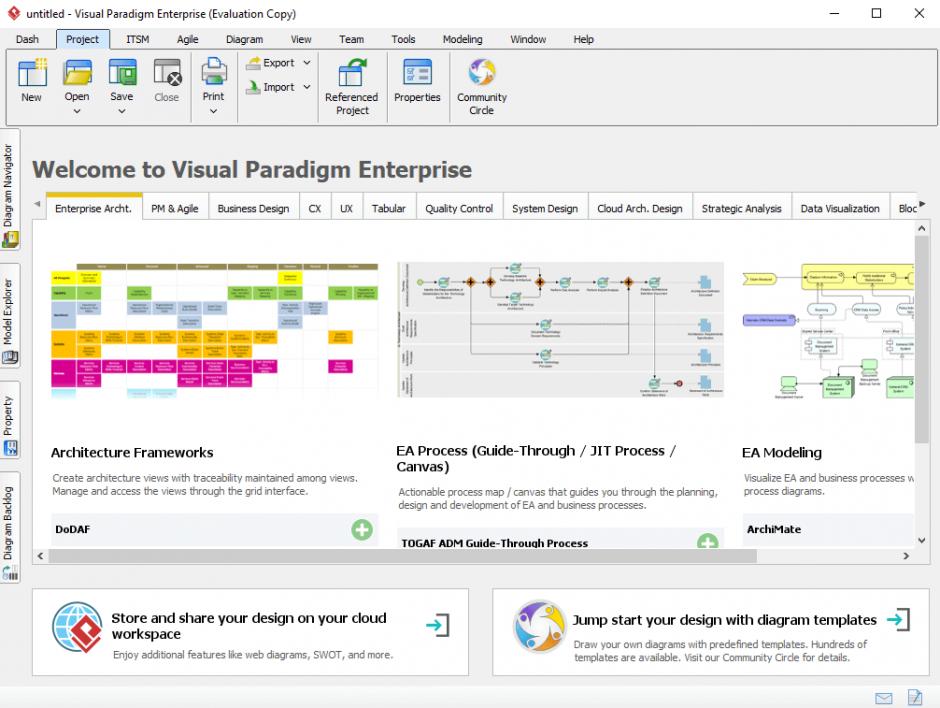Open the Diagram Navigator side panel

[9, 189]
